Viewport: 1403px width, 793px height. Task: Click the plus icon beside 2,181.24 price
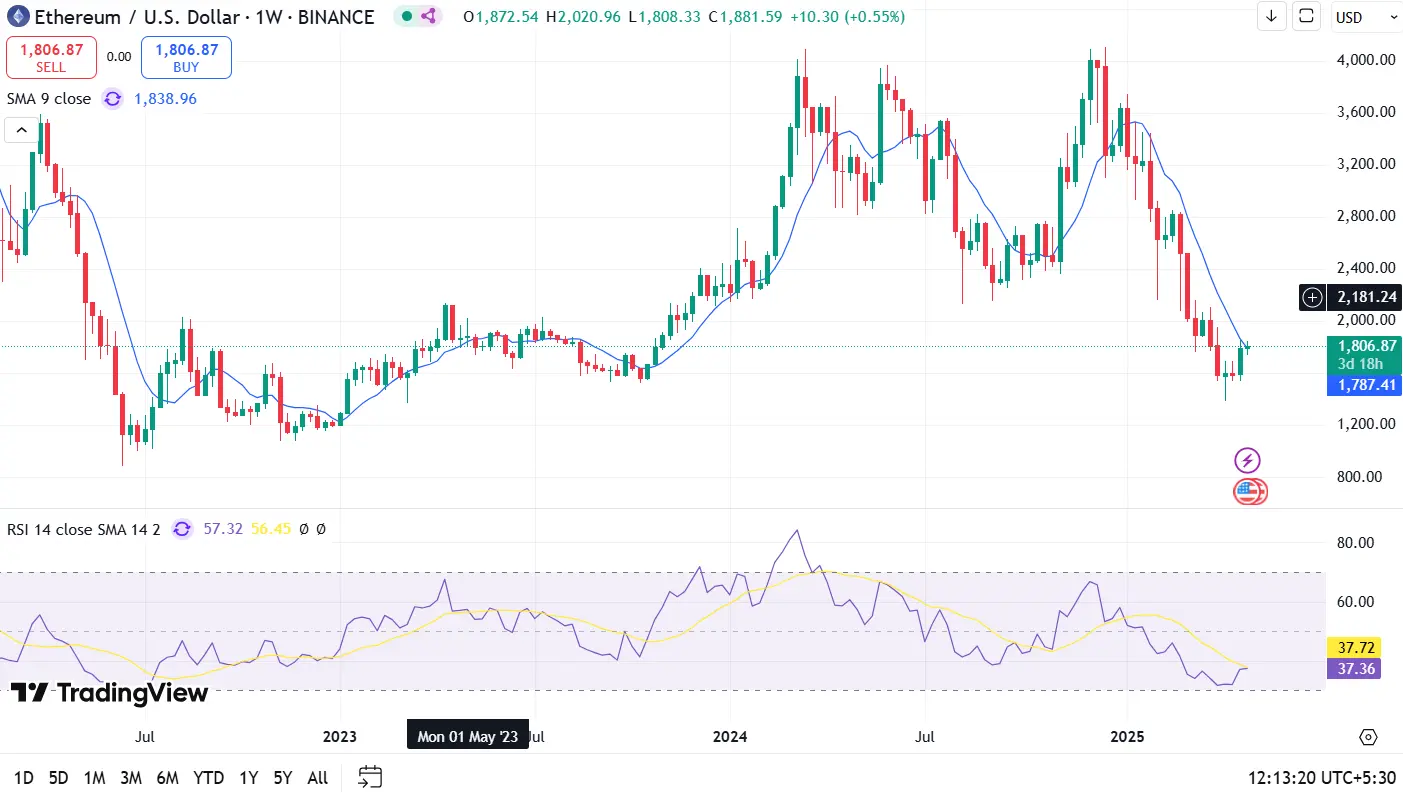click(x=1312, y=297)
